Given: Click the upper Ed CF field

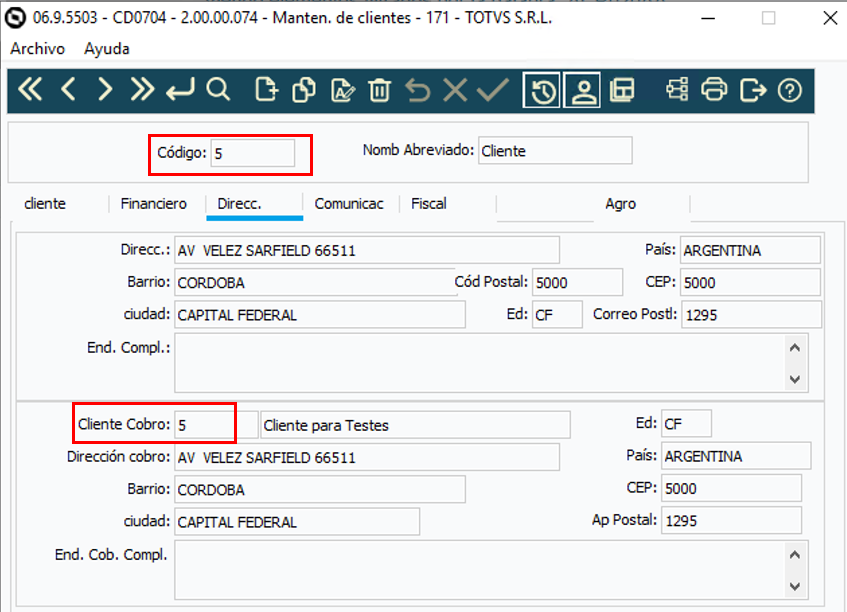Looking at the screenshot, I should 557,314.
